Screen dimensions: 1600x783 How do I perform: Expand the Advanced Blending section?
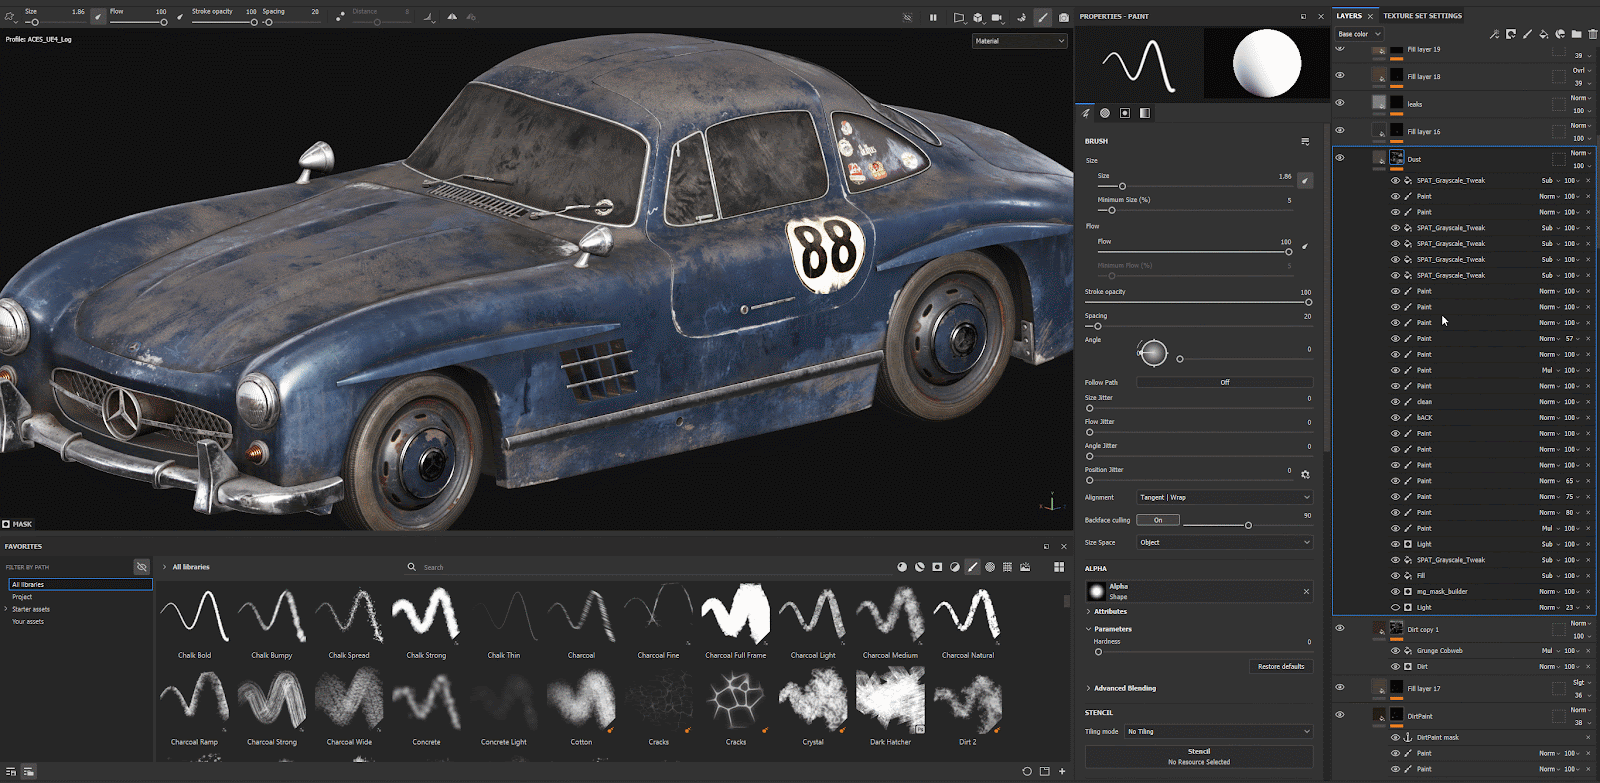pos(1124,688)
